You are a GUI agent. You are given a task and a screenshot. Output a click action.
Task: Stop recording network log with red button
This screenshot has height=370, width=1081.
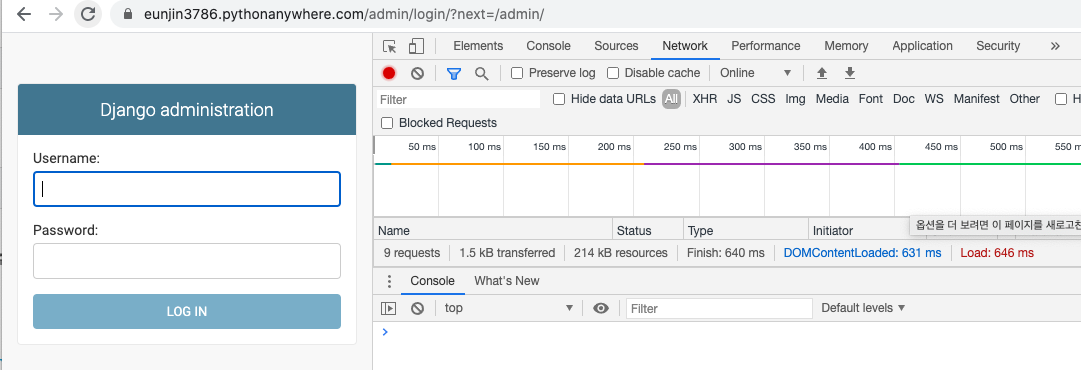(389, 73)
